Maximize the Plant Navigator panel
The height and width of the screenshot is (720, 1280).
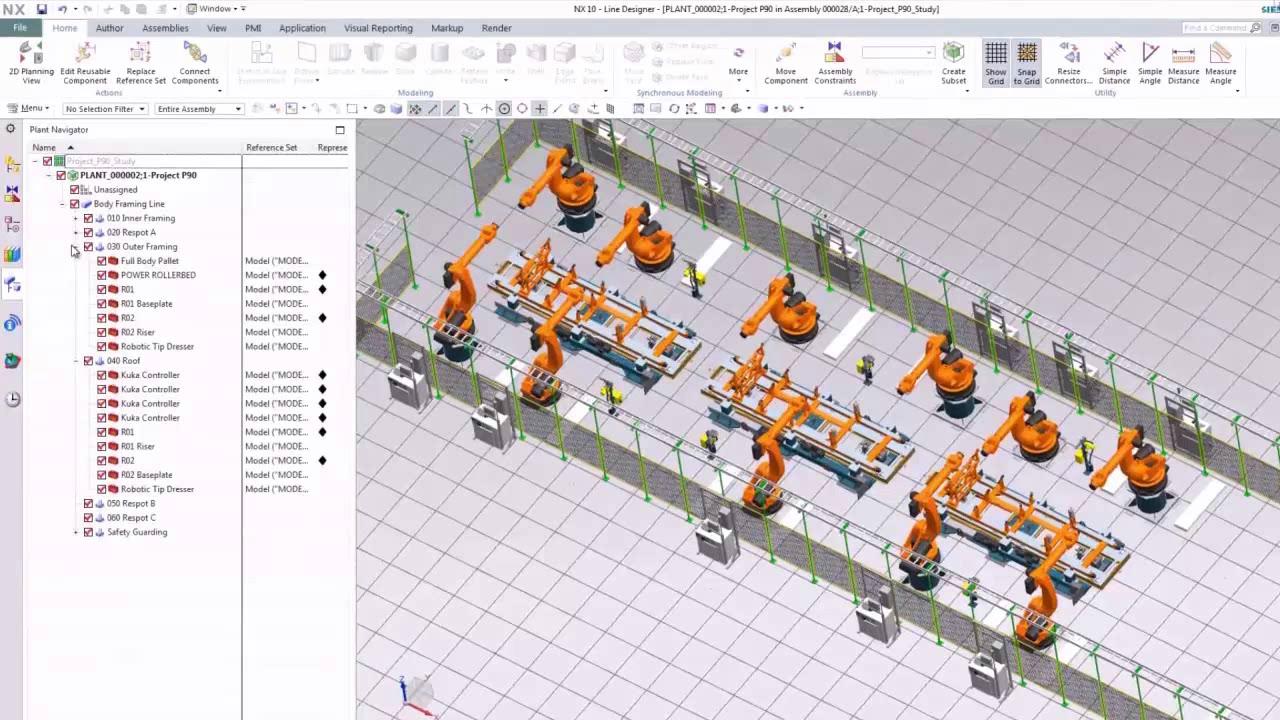pos(340,130)
